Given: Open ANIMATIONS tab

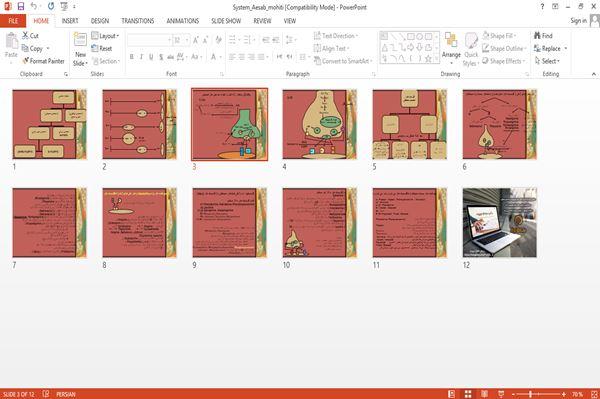Looking at the screenshot, I should click(x=183, y=21).
